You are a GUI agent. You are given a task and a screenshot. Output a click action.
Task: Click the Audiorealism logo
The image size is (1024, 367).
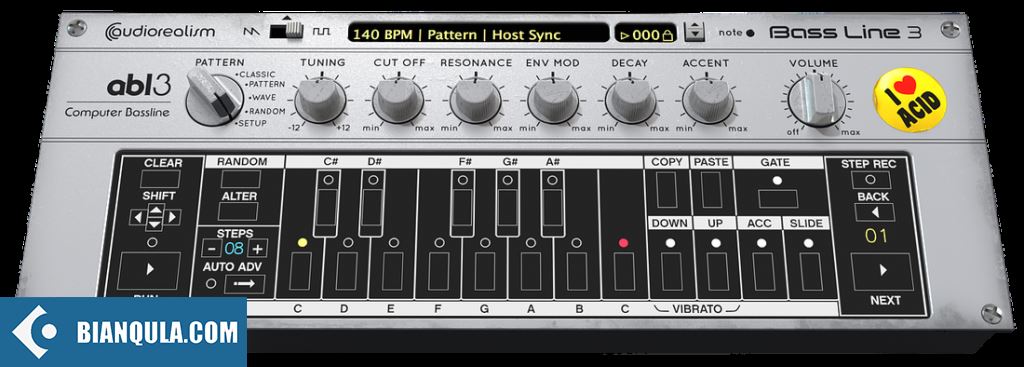pos(159,31)
